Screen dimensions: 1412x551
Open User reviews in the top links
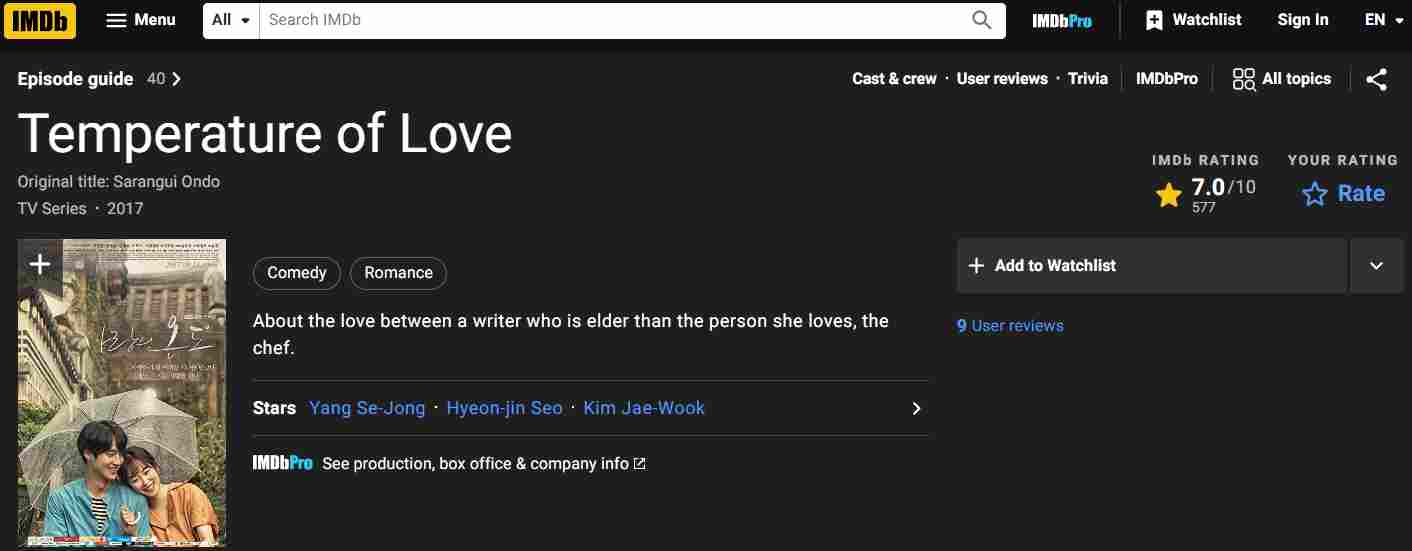point(1002,79)
